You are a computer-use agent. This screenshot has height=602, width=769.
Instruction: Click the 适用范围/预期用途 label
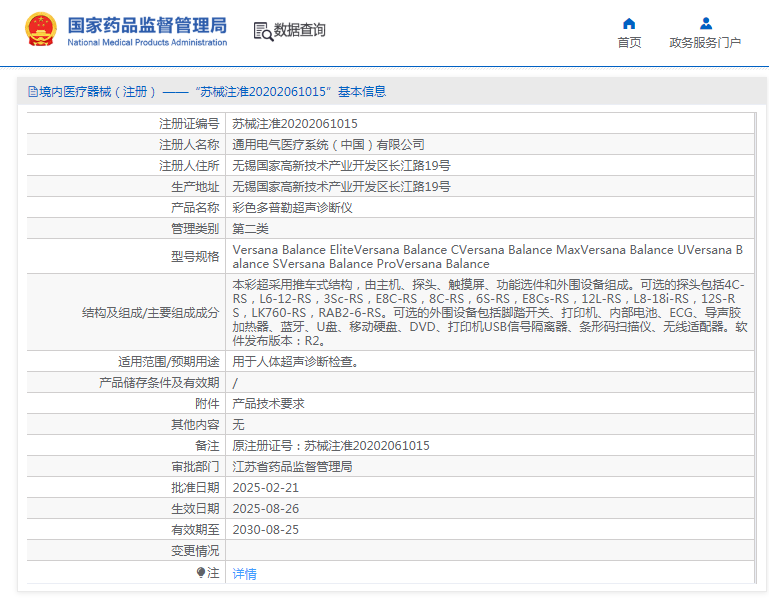(x=168, y=362)
